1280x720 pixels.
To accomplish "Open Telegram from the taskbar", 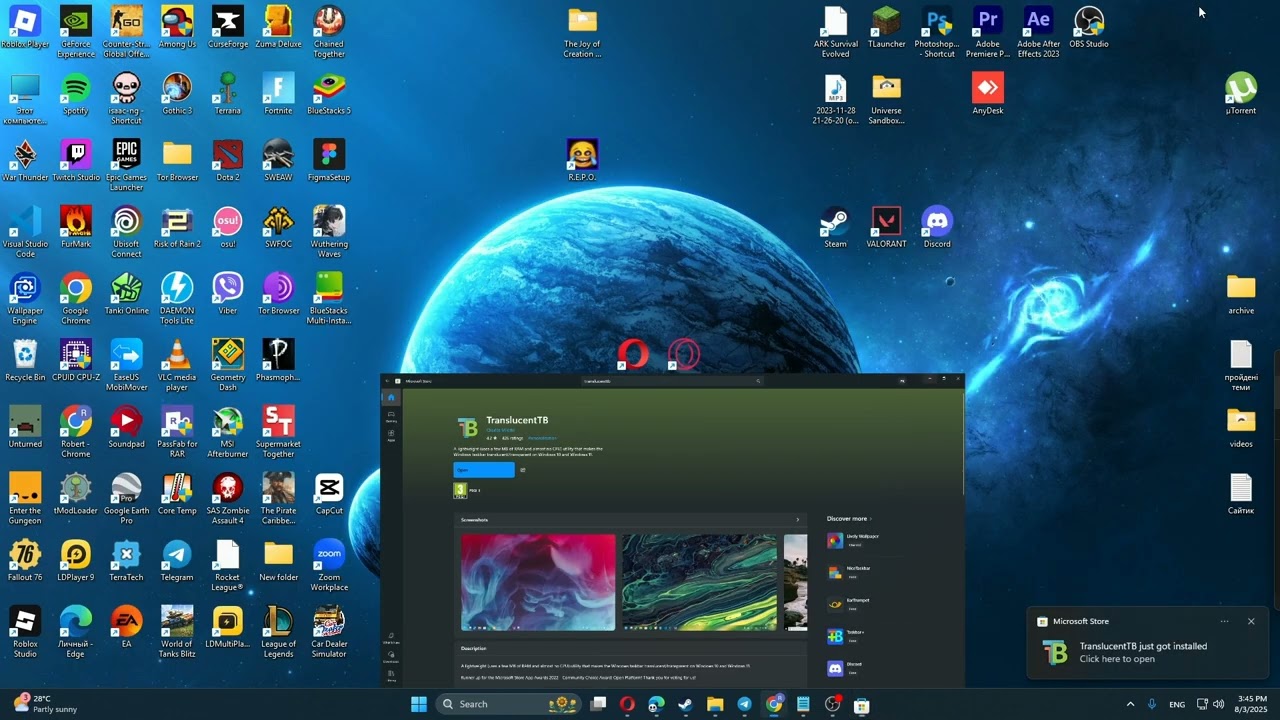I will tap(744, 704).
